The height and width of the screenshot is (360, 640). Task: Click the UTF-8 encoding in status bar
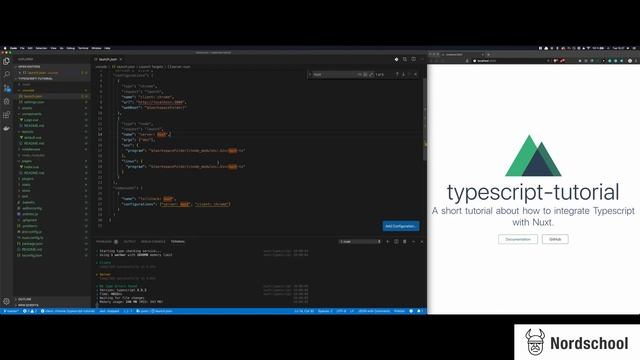(341, 311)
